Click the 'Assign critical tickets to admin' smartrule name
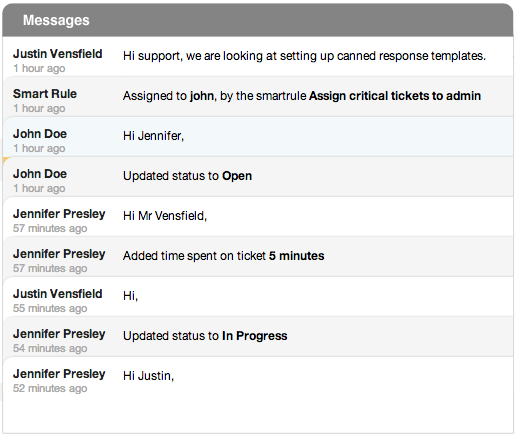 pyautogui.click(x=395, y=96)
